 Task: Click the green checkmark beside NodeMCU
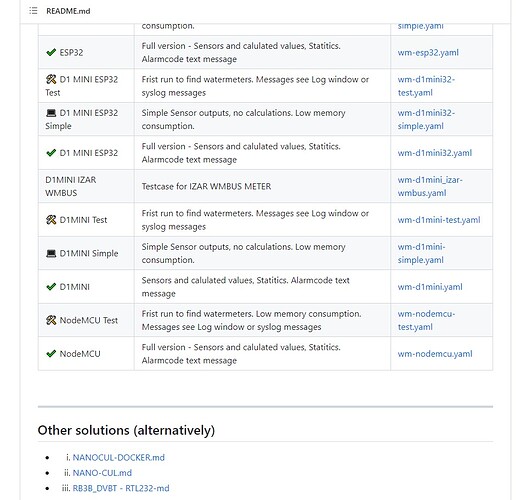coord(51,354)
